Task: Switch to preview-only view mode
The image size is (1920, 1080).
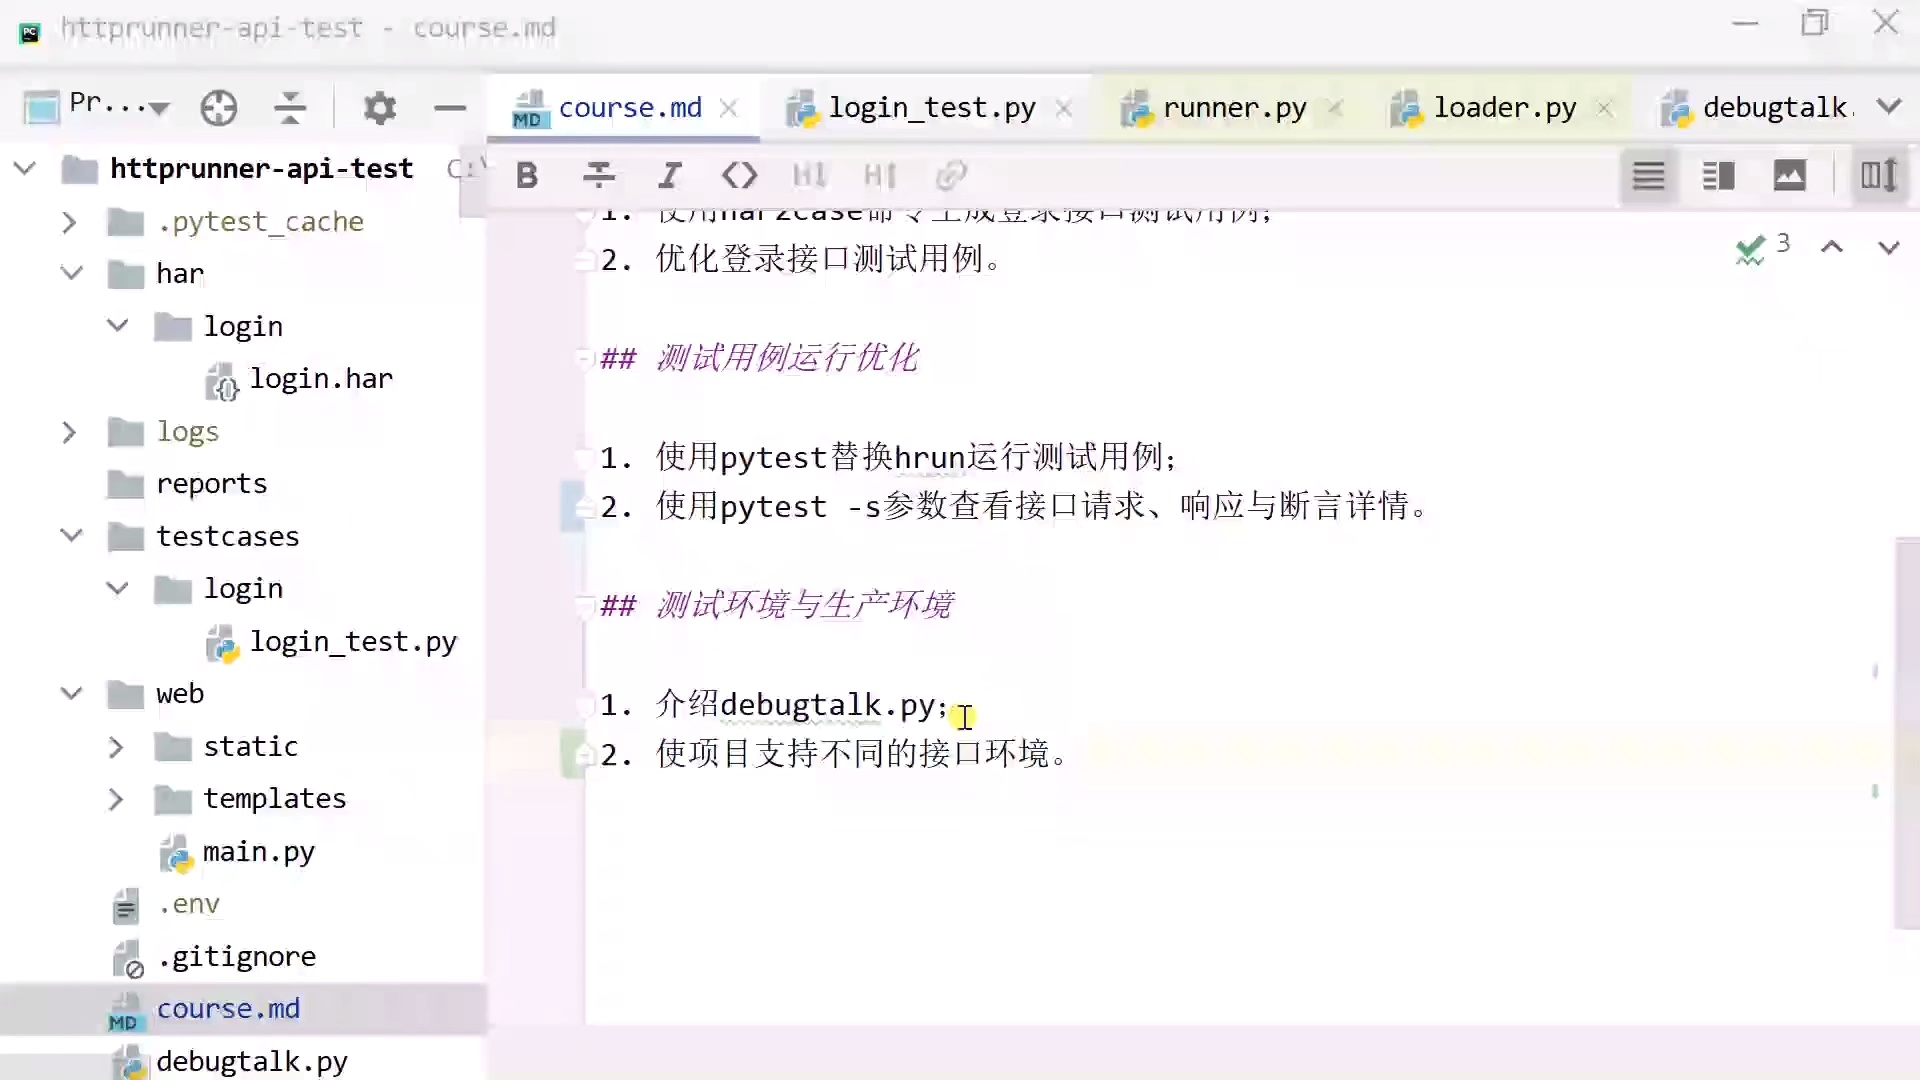Action: pyautogui.click(x=1789, y=176)
